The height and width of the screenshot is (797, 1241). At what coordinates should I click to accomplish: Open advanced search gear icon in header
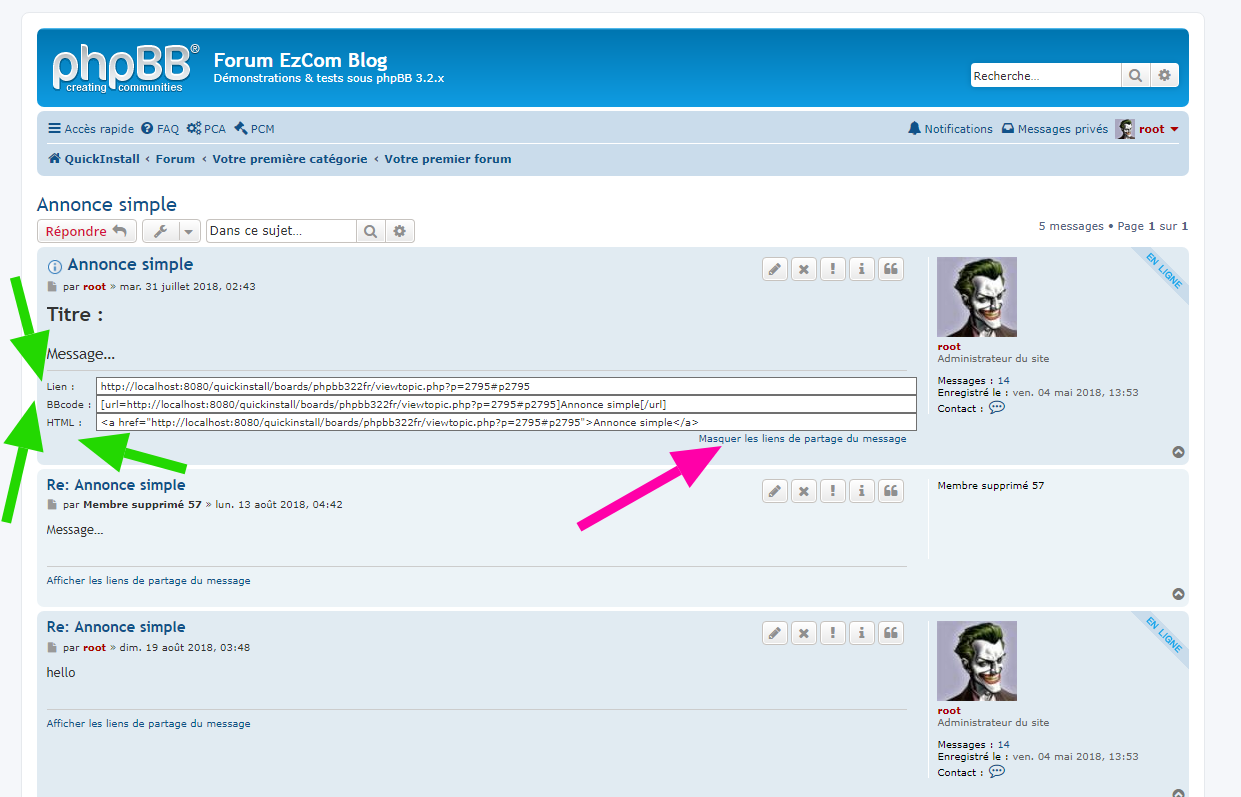[x=1164, y=75]
